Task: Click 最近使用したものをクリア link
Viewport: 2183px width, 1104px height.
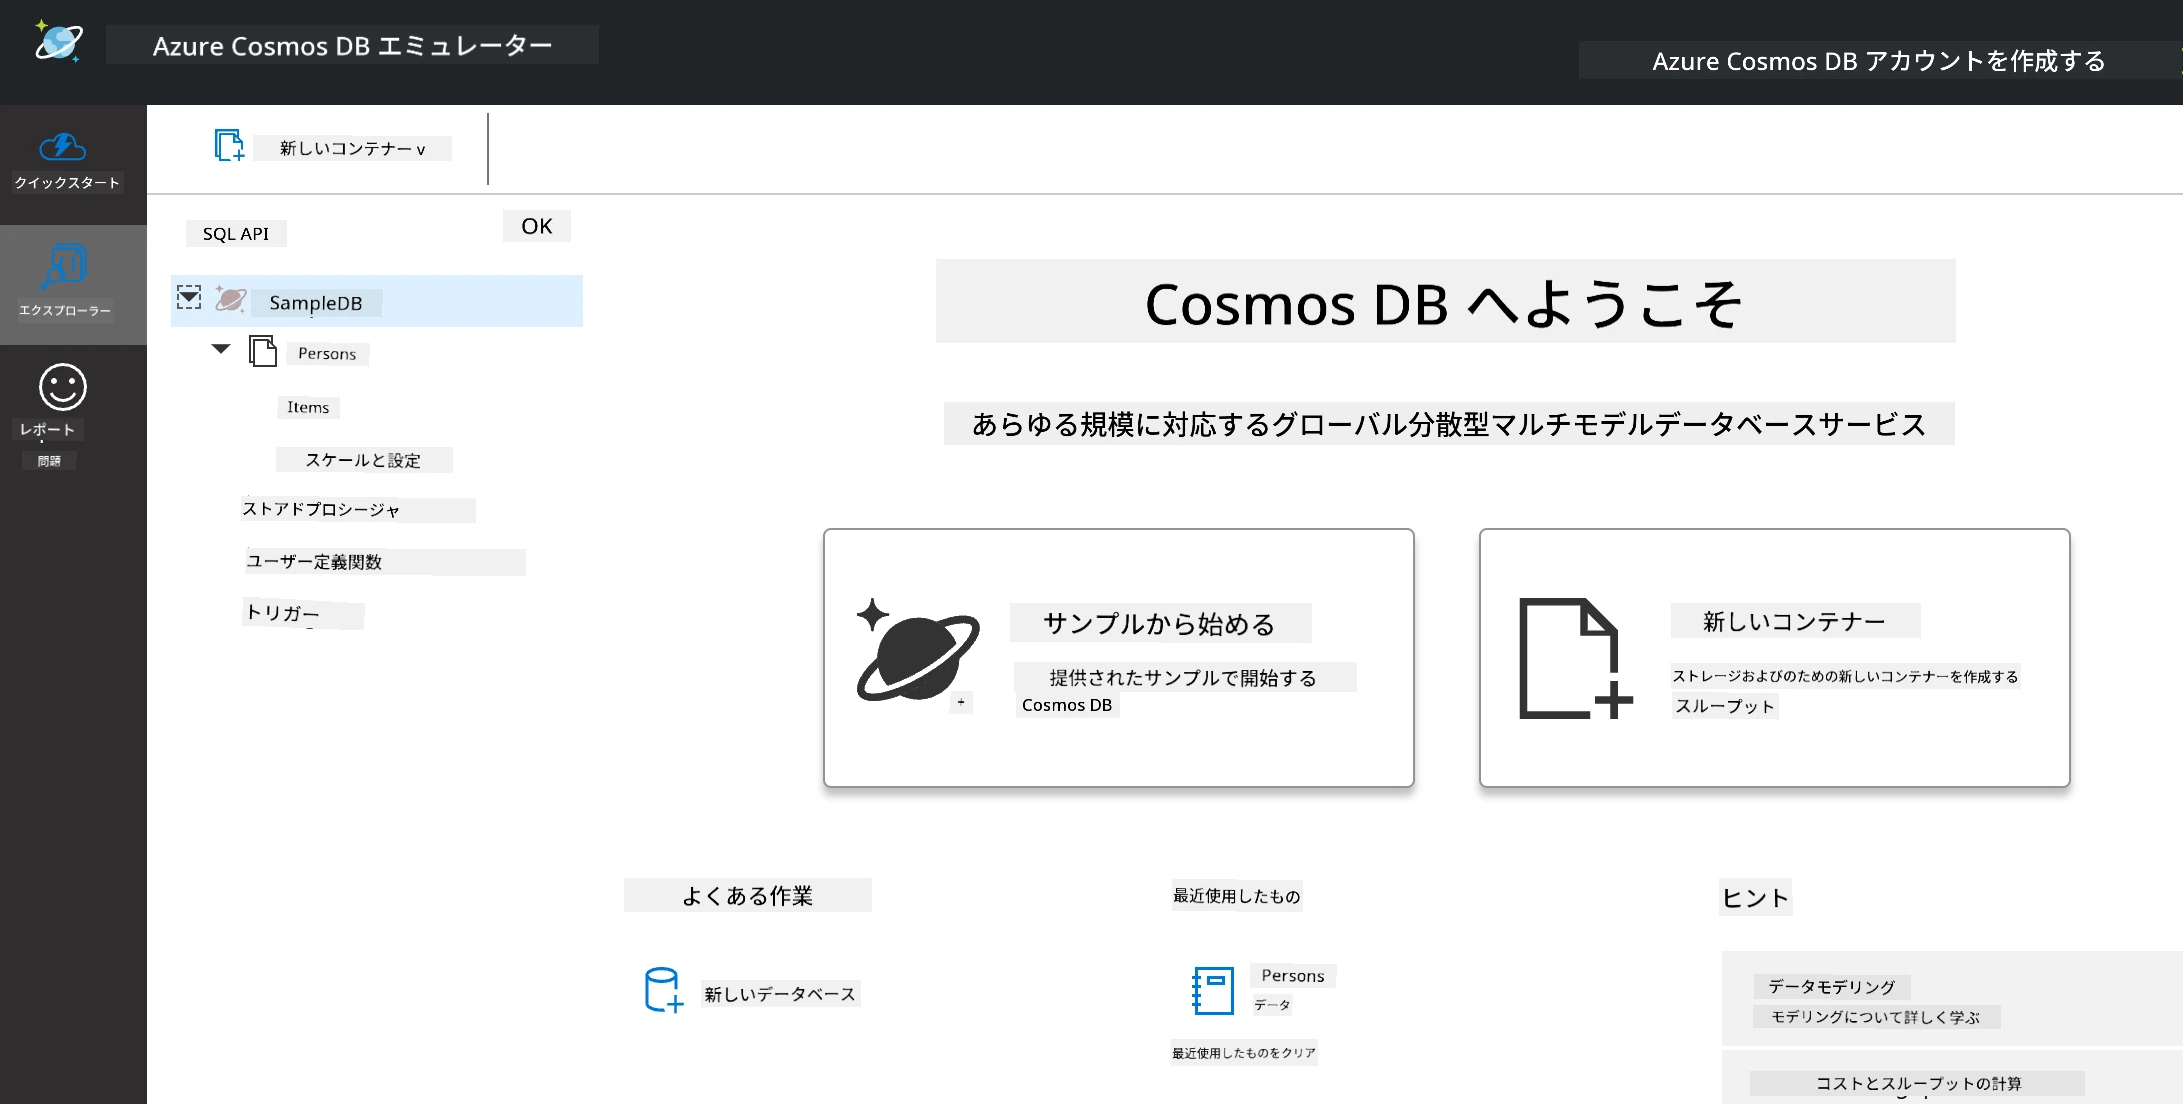Action: click(x=1244, y=1053)
